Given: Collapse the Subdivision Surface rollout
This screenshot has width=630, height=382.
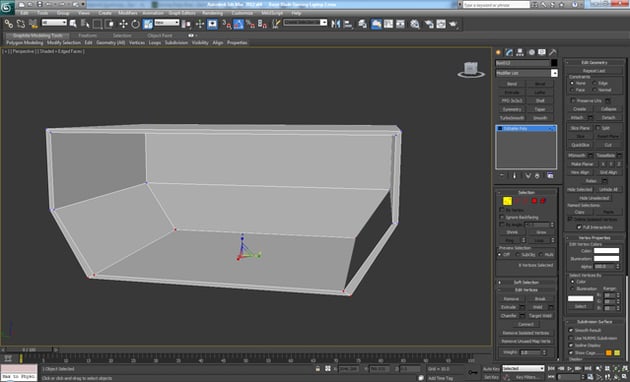Looking at the screenshot, I should 594,322.
